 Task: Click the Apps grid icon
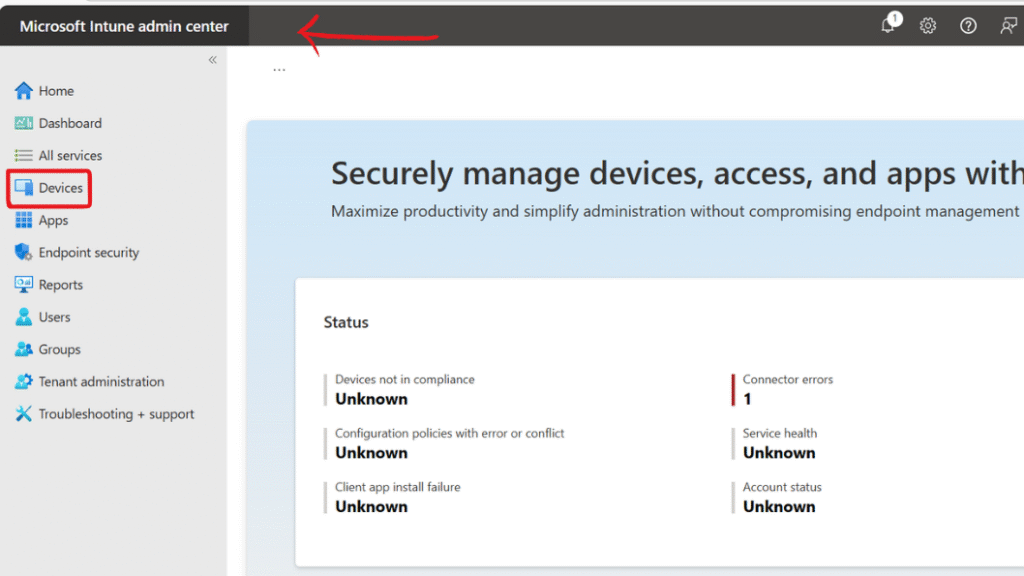24,220
